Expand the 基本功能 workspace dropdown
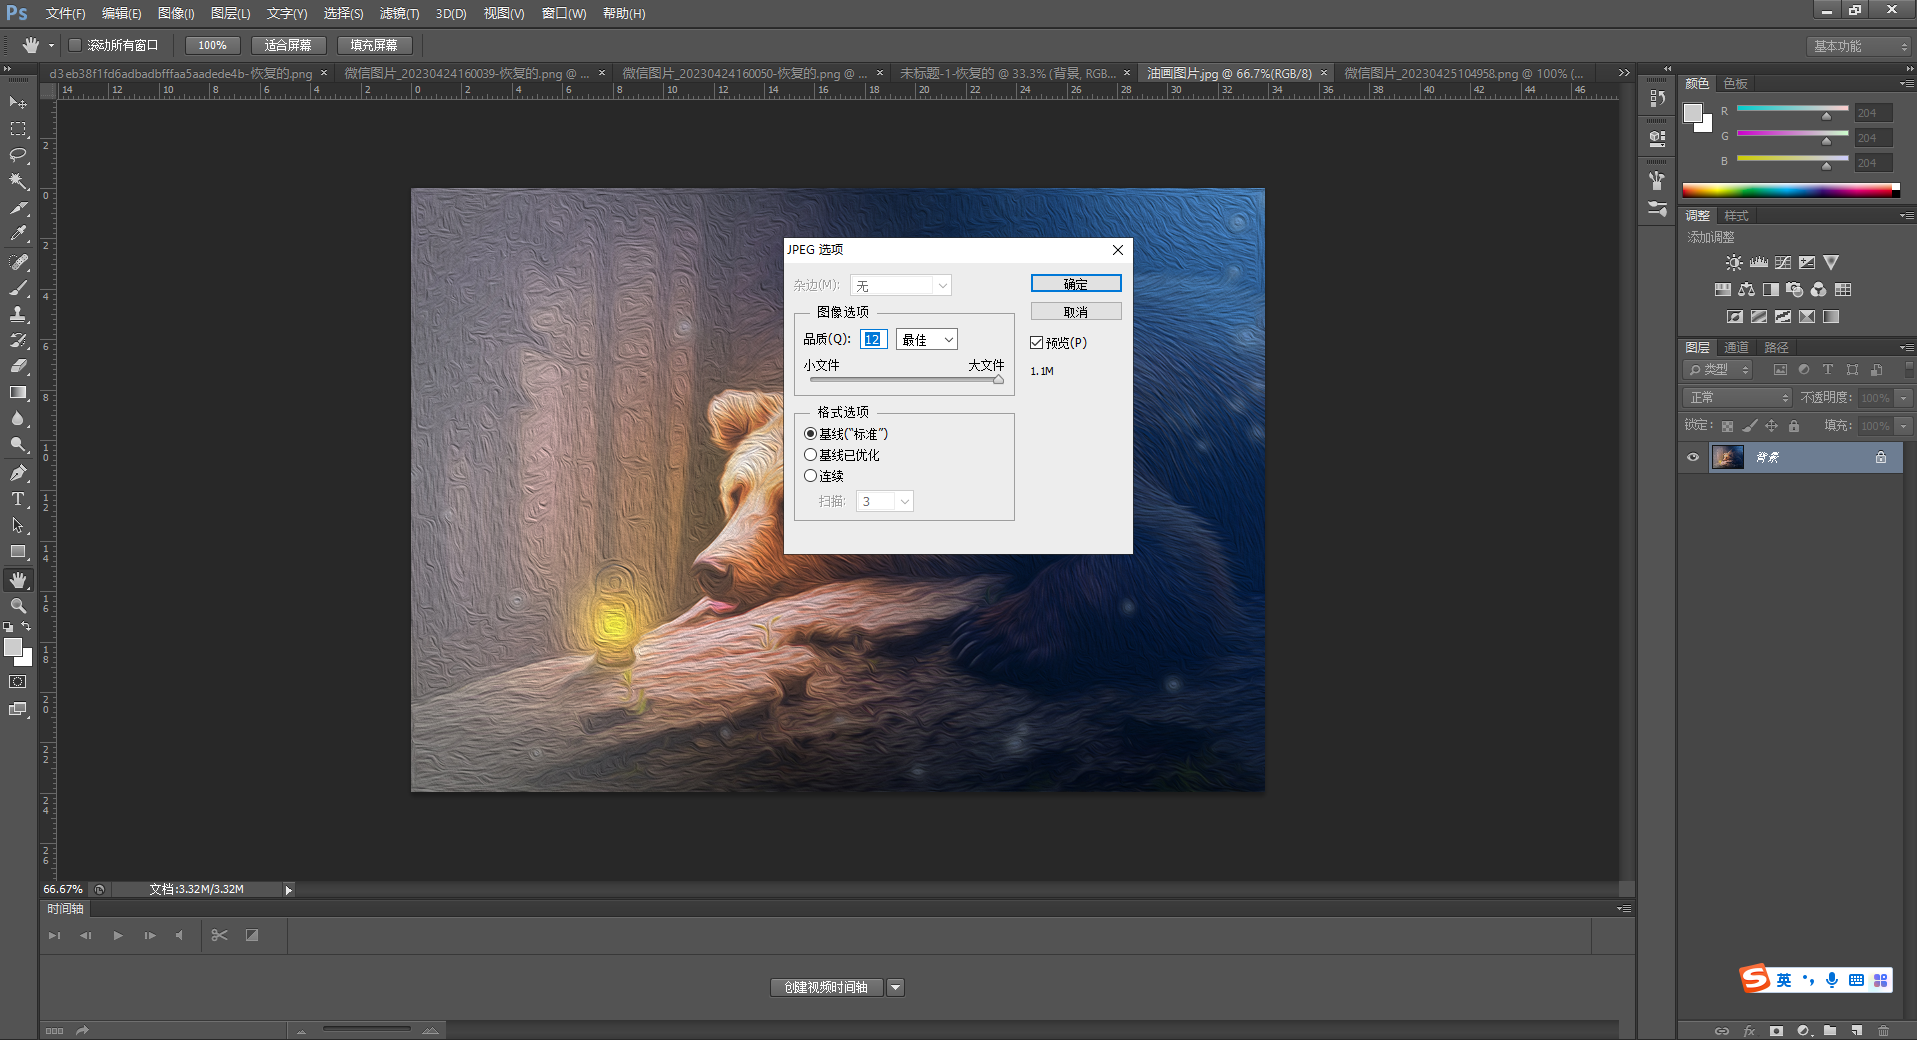Image resolution: width=1917 pixels, height=1040 pixels. (1860, 46)
